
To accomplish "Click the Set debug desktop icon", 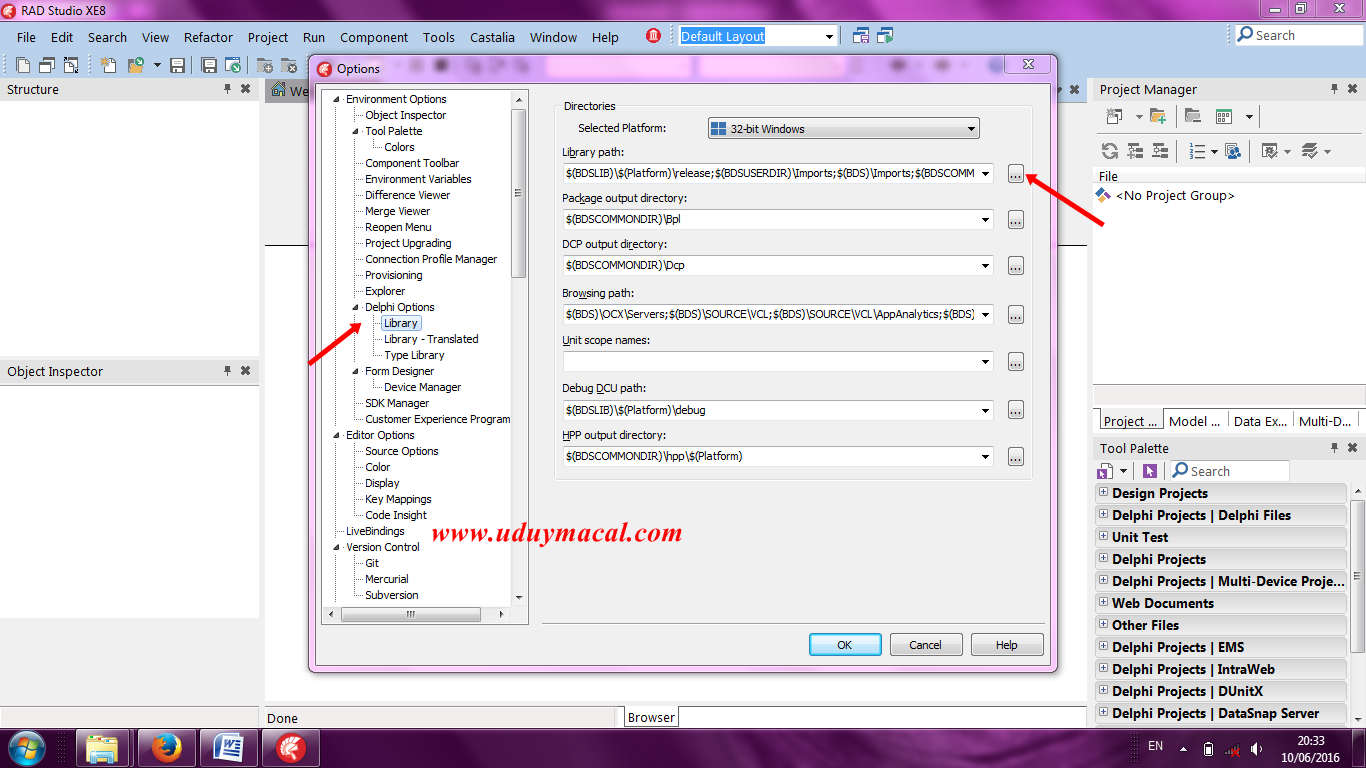I will tap(885, 36).
